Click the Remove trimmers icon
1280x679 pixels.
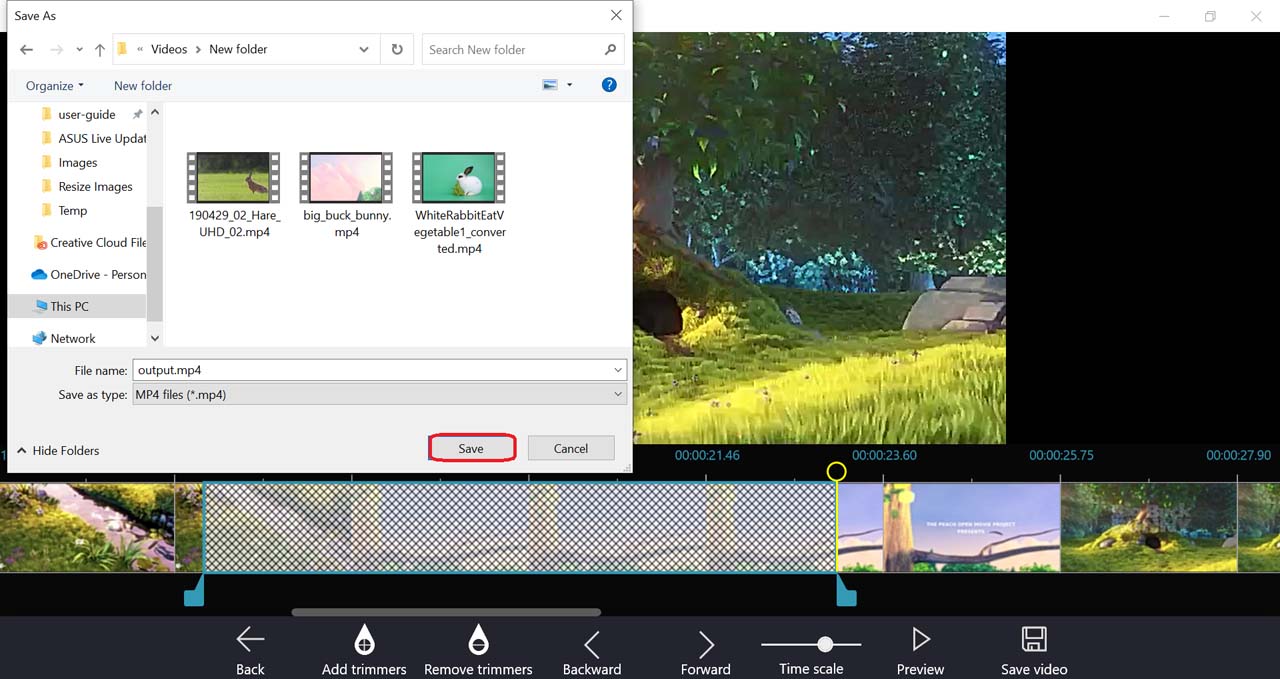click(478, 639)
